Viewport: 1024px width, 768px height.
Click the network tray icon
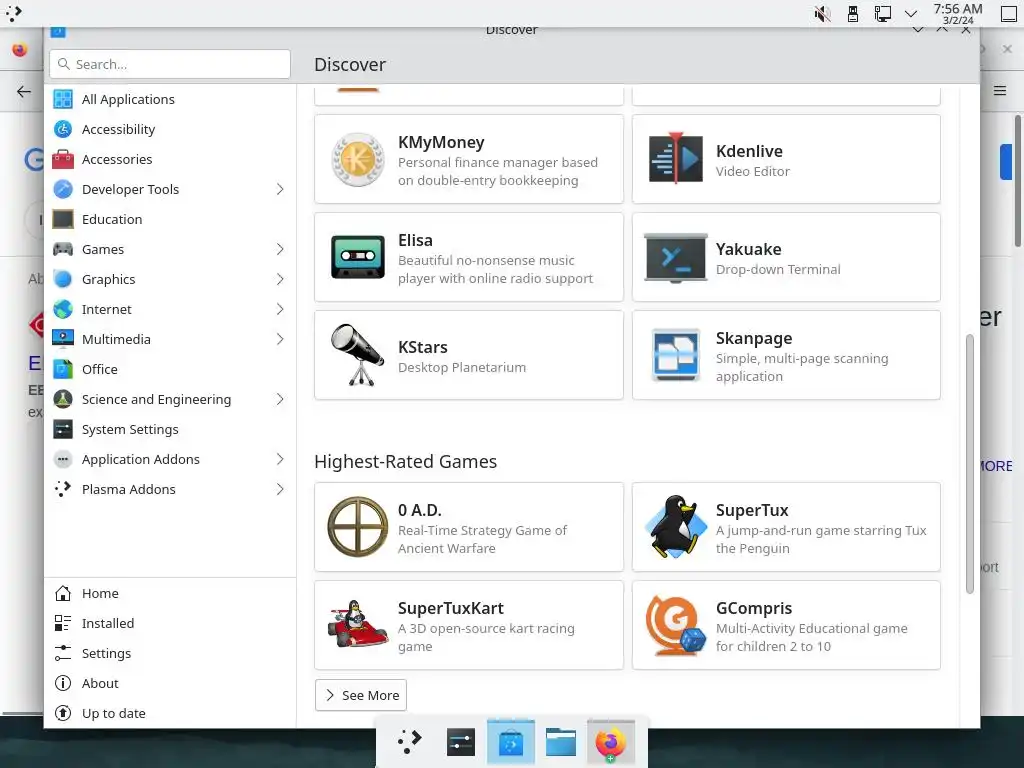(x=882, y=14)
